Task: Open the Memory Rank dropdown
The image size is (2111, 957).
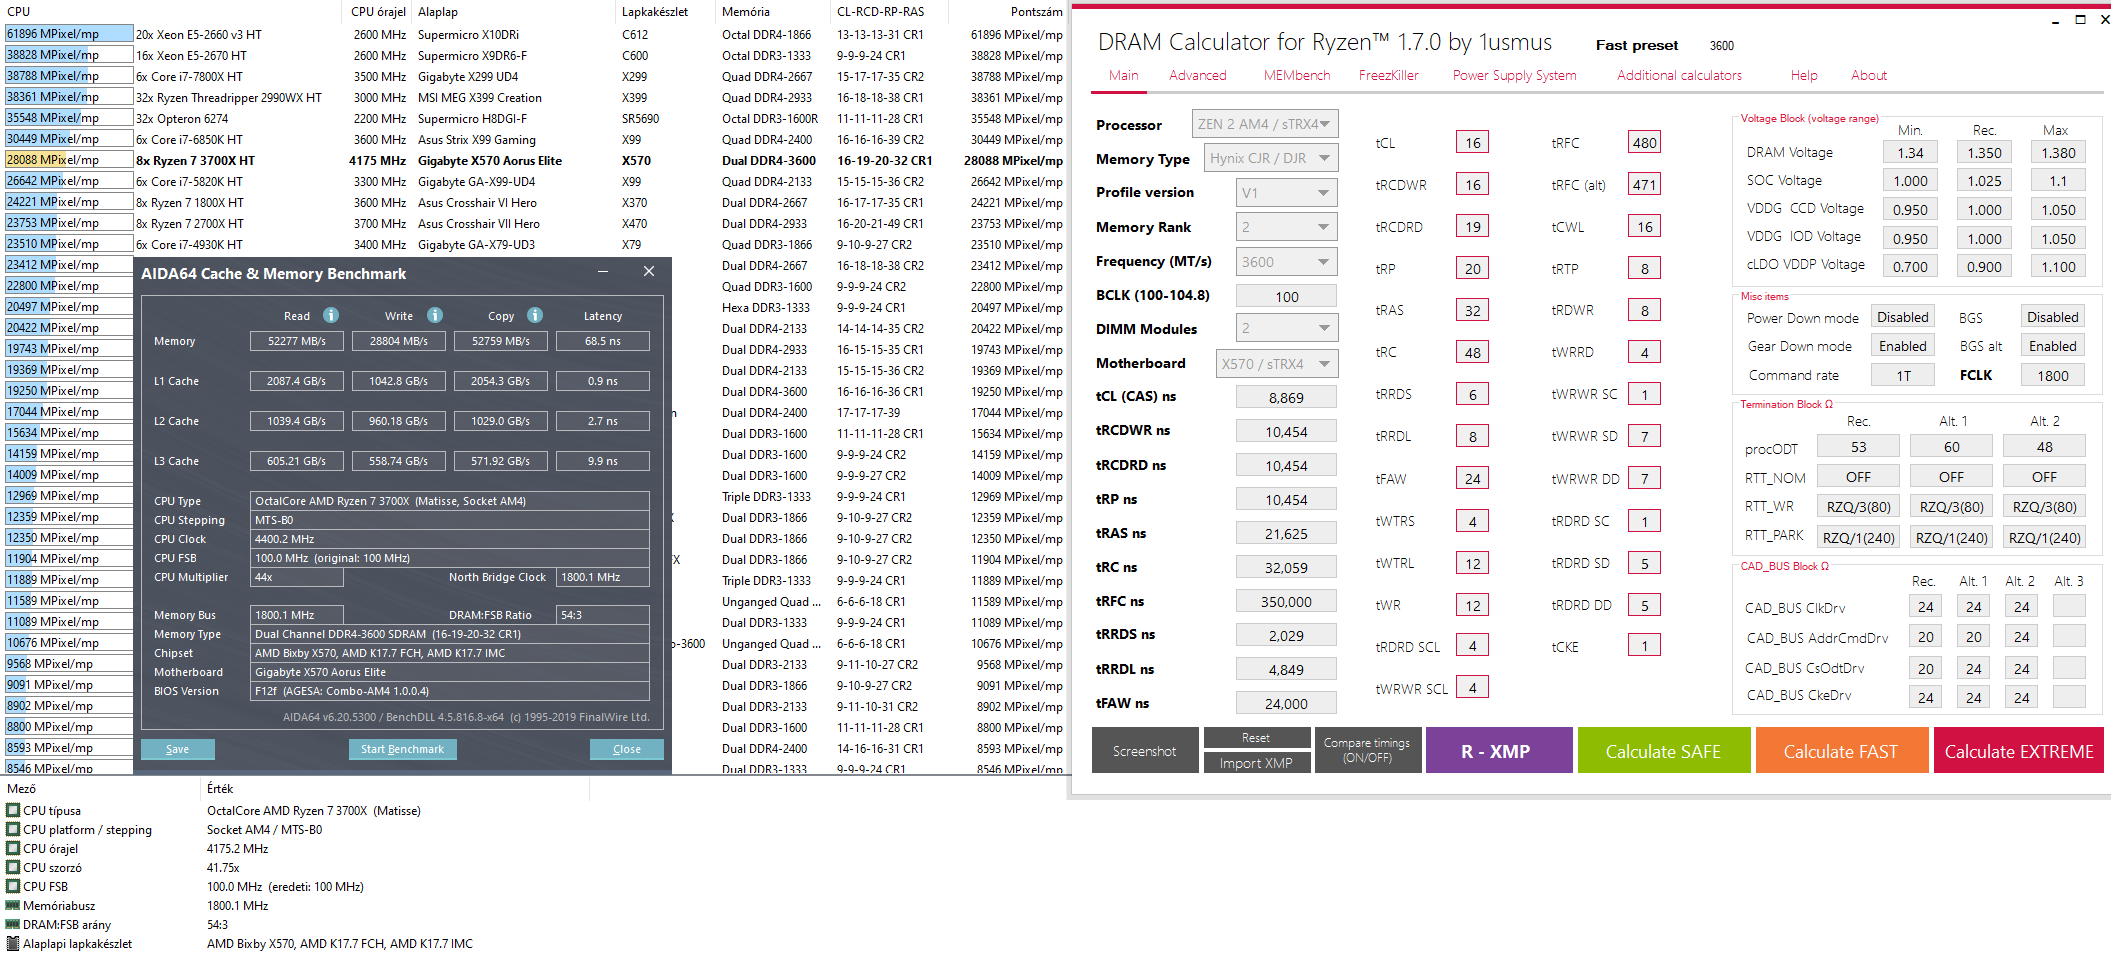Action: tap(1287, 227)
